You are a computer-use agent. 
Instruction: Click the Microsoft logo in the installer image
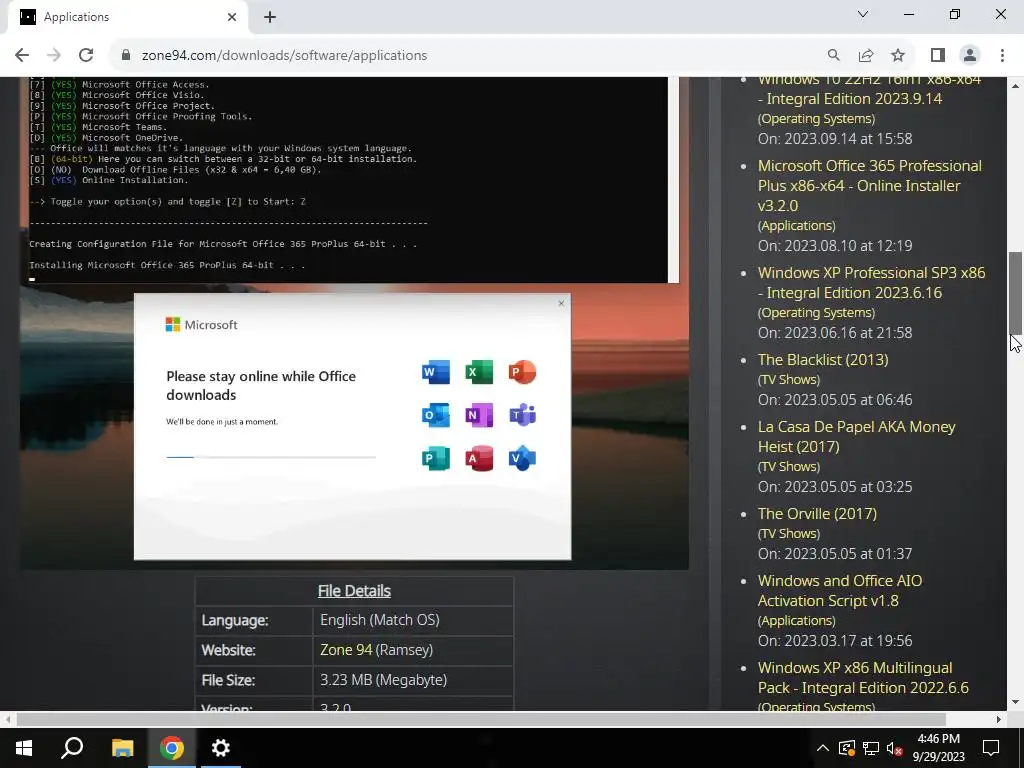[x=201, y=325]
